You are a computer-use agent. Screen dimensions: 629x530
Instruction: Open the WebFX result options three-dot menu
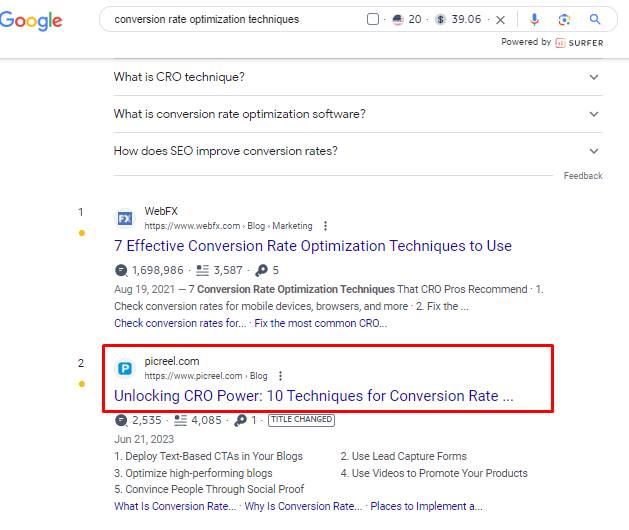tap(325, 226)
